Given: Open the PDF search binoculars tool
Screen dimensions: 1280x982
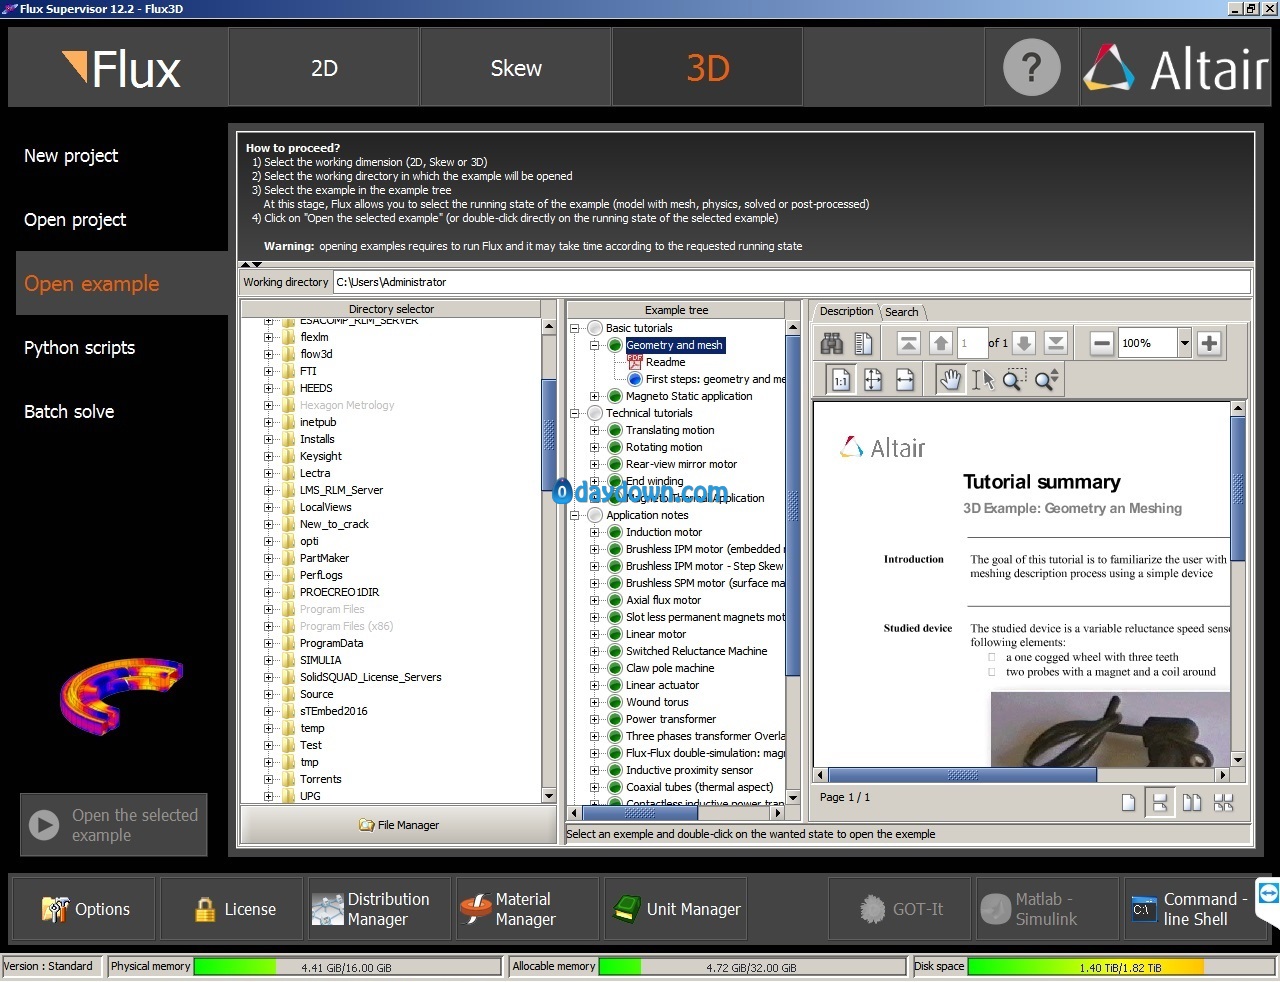Looking at the screenshot, I should click(x=832, y=344).
